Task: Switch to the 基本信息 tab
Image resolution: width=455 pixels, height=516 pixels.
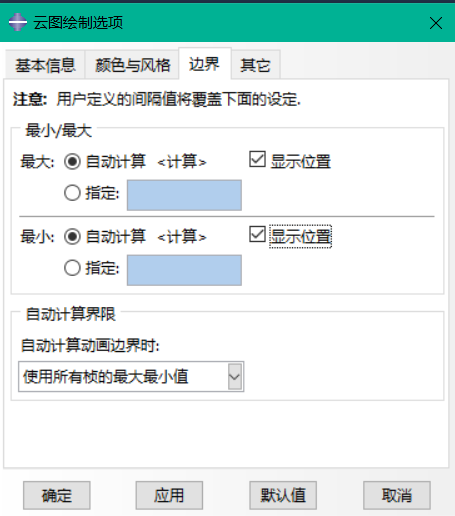Action: pos(45,65)
